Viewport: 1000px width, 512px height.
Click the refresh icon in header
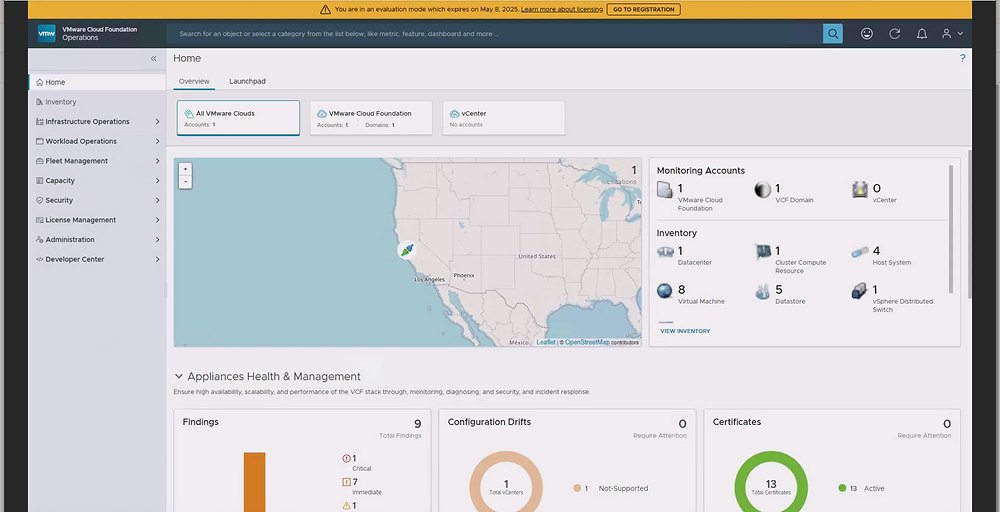tap(894, 34)
